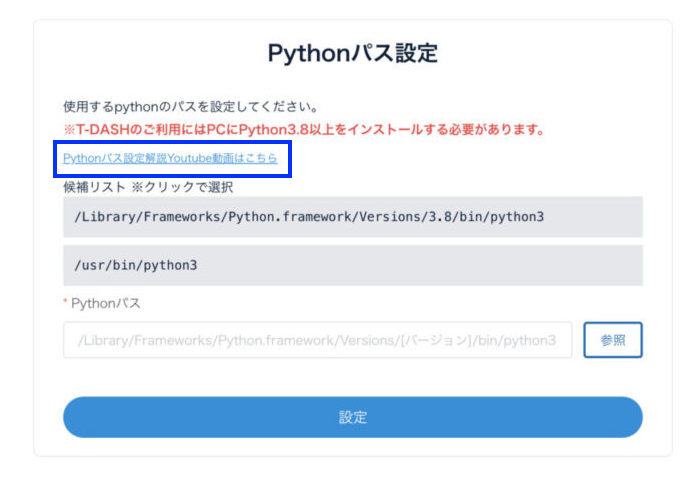The image size is (699, 489).
Task: Watch the Youtube setup explanation video link
Action: [x=170, y=158]
